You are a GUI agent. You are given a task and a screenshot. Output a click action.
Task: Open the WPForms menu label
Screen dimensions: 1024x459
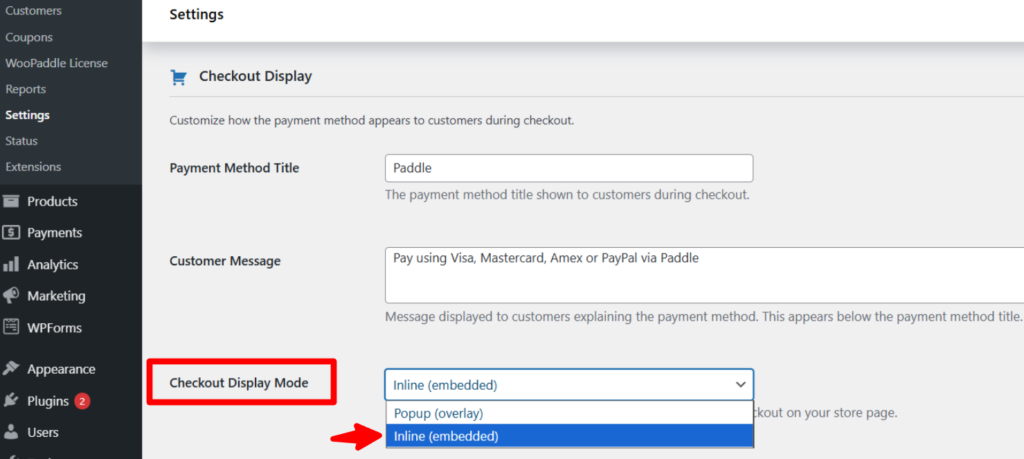pos(54,327)
